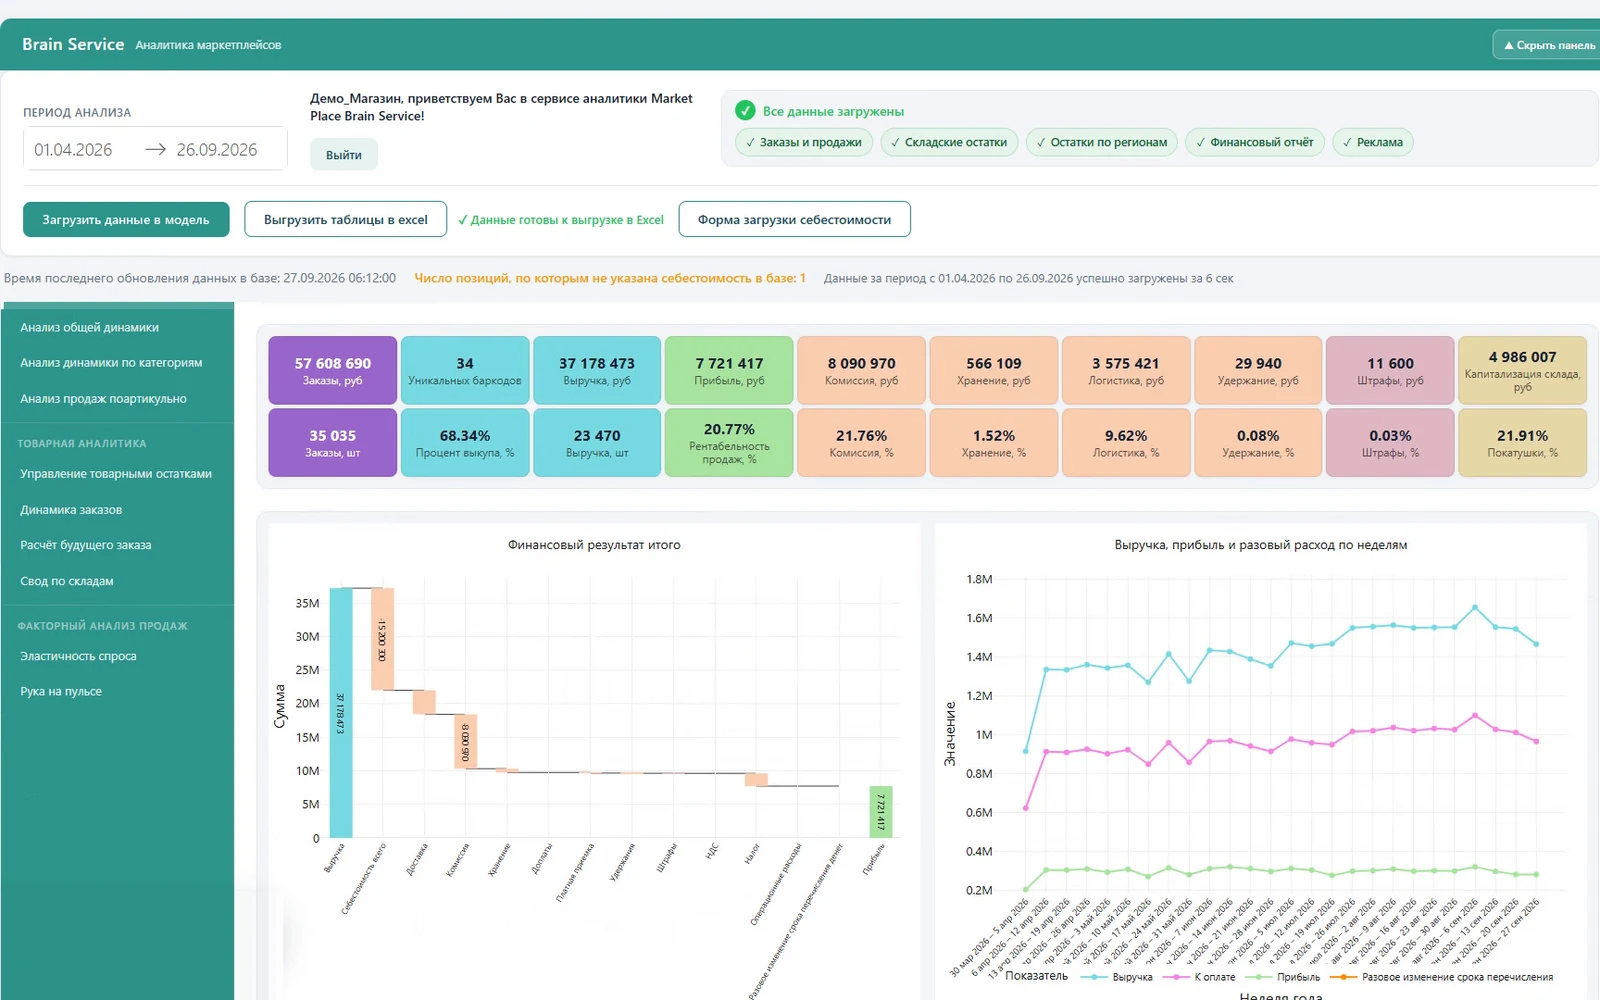Image resolution: width=1600 pixels, height=1000 pixels.
Task: Select Управление товарными остатками sidebar item
Action: click(118, 474)
